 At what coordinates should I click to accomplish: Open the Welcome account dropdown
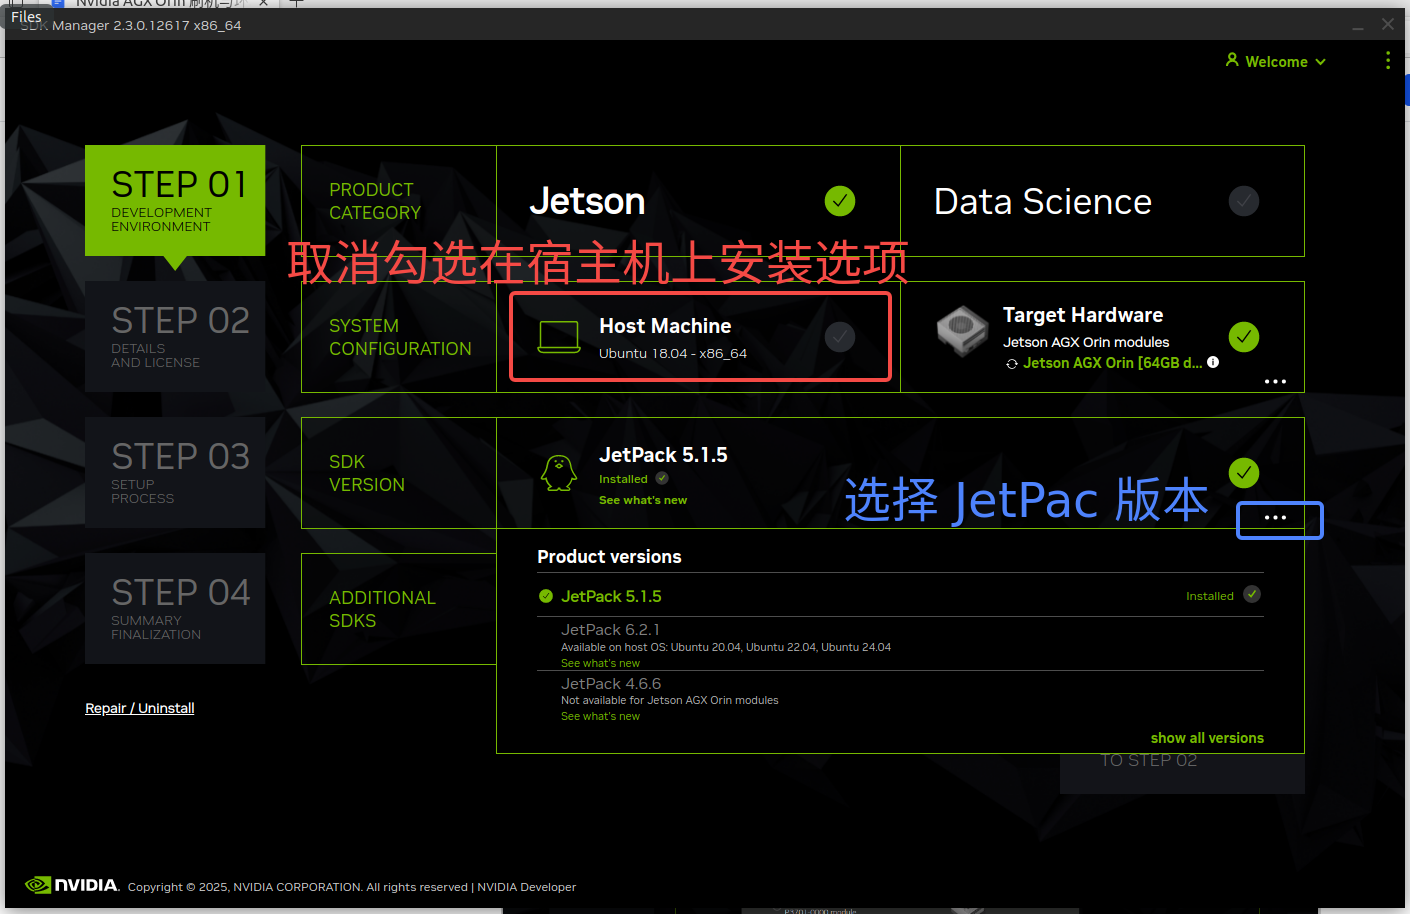tap(1276, 61)
